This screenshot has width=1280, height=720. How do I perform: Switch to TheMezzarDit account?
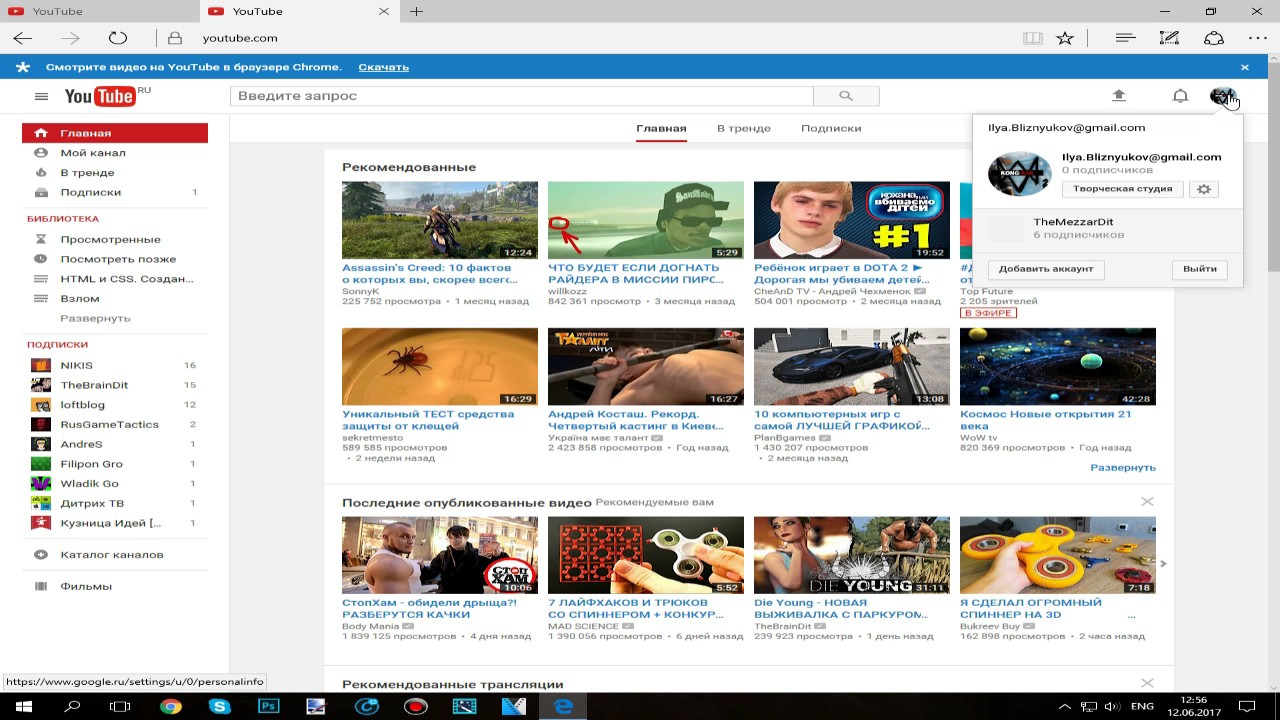(1107, 228)
